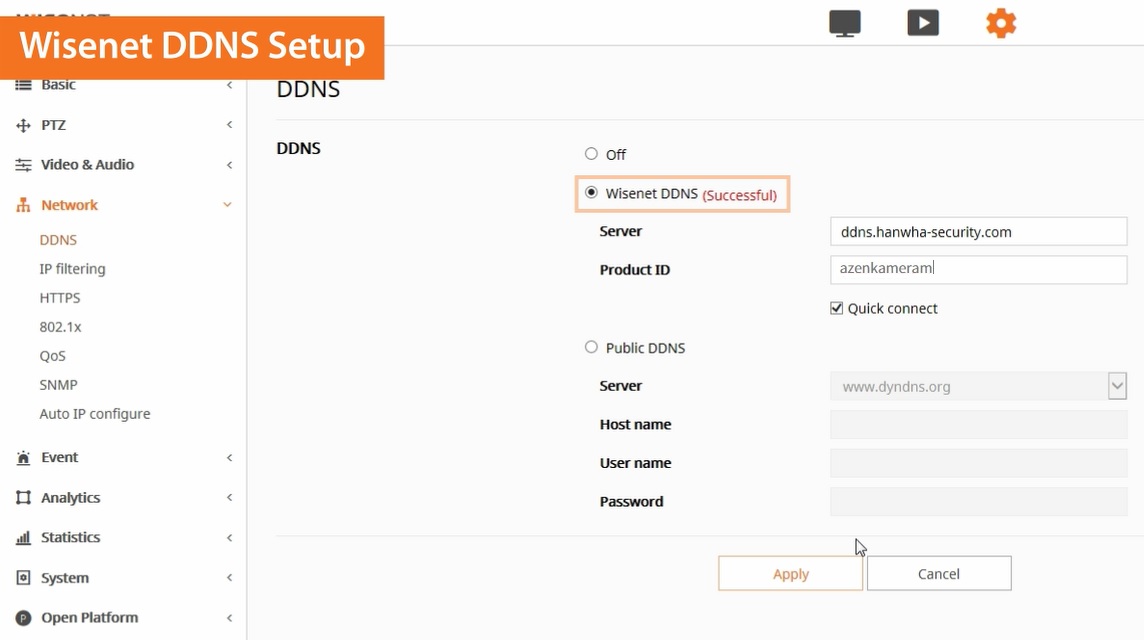Open the Analytics menu label
1144x640 pixels.
point(71,498)
